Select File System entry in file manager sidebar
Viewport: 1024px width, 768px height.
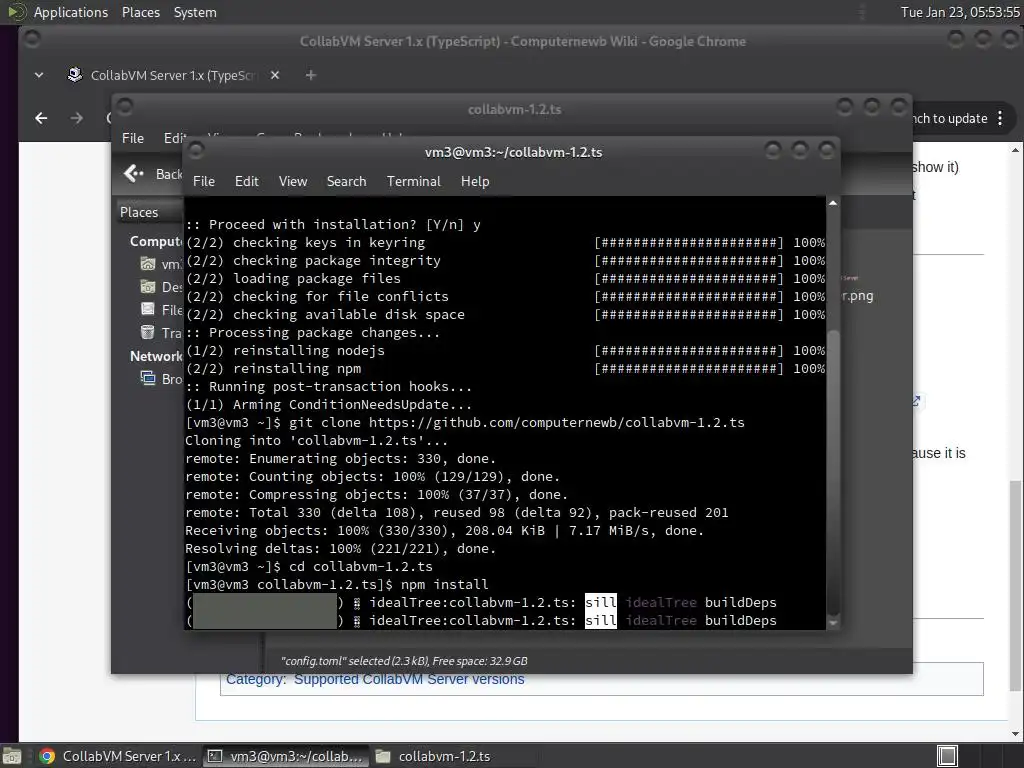point(161,310)
